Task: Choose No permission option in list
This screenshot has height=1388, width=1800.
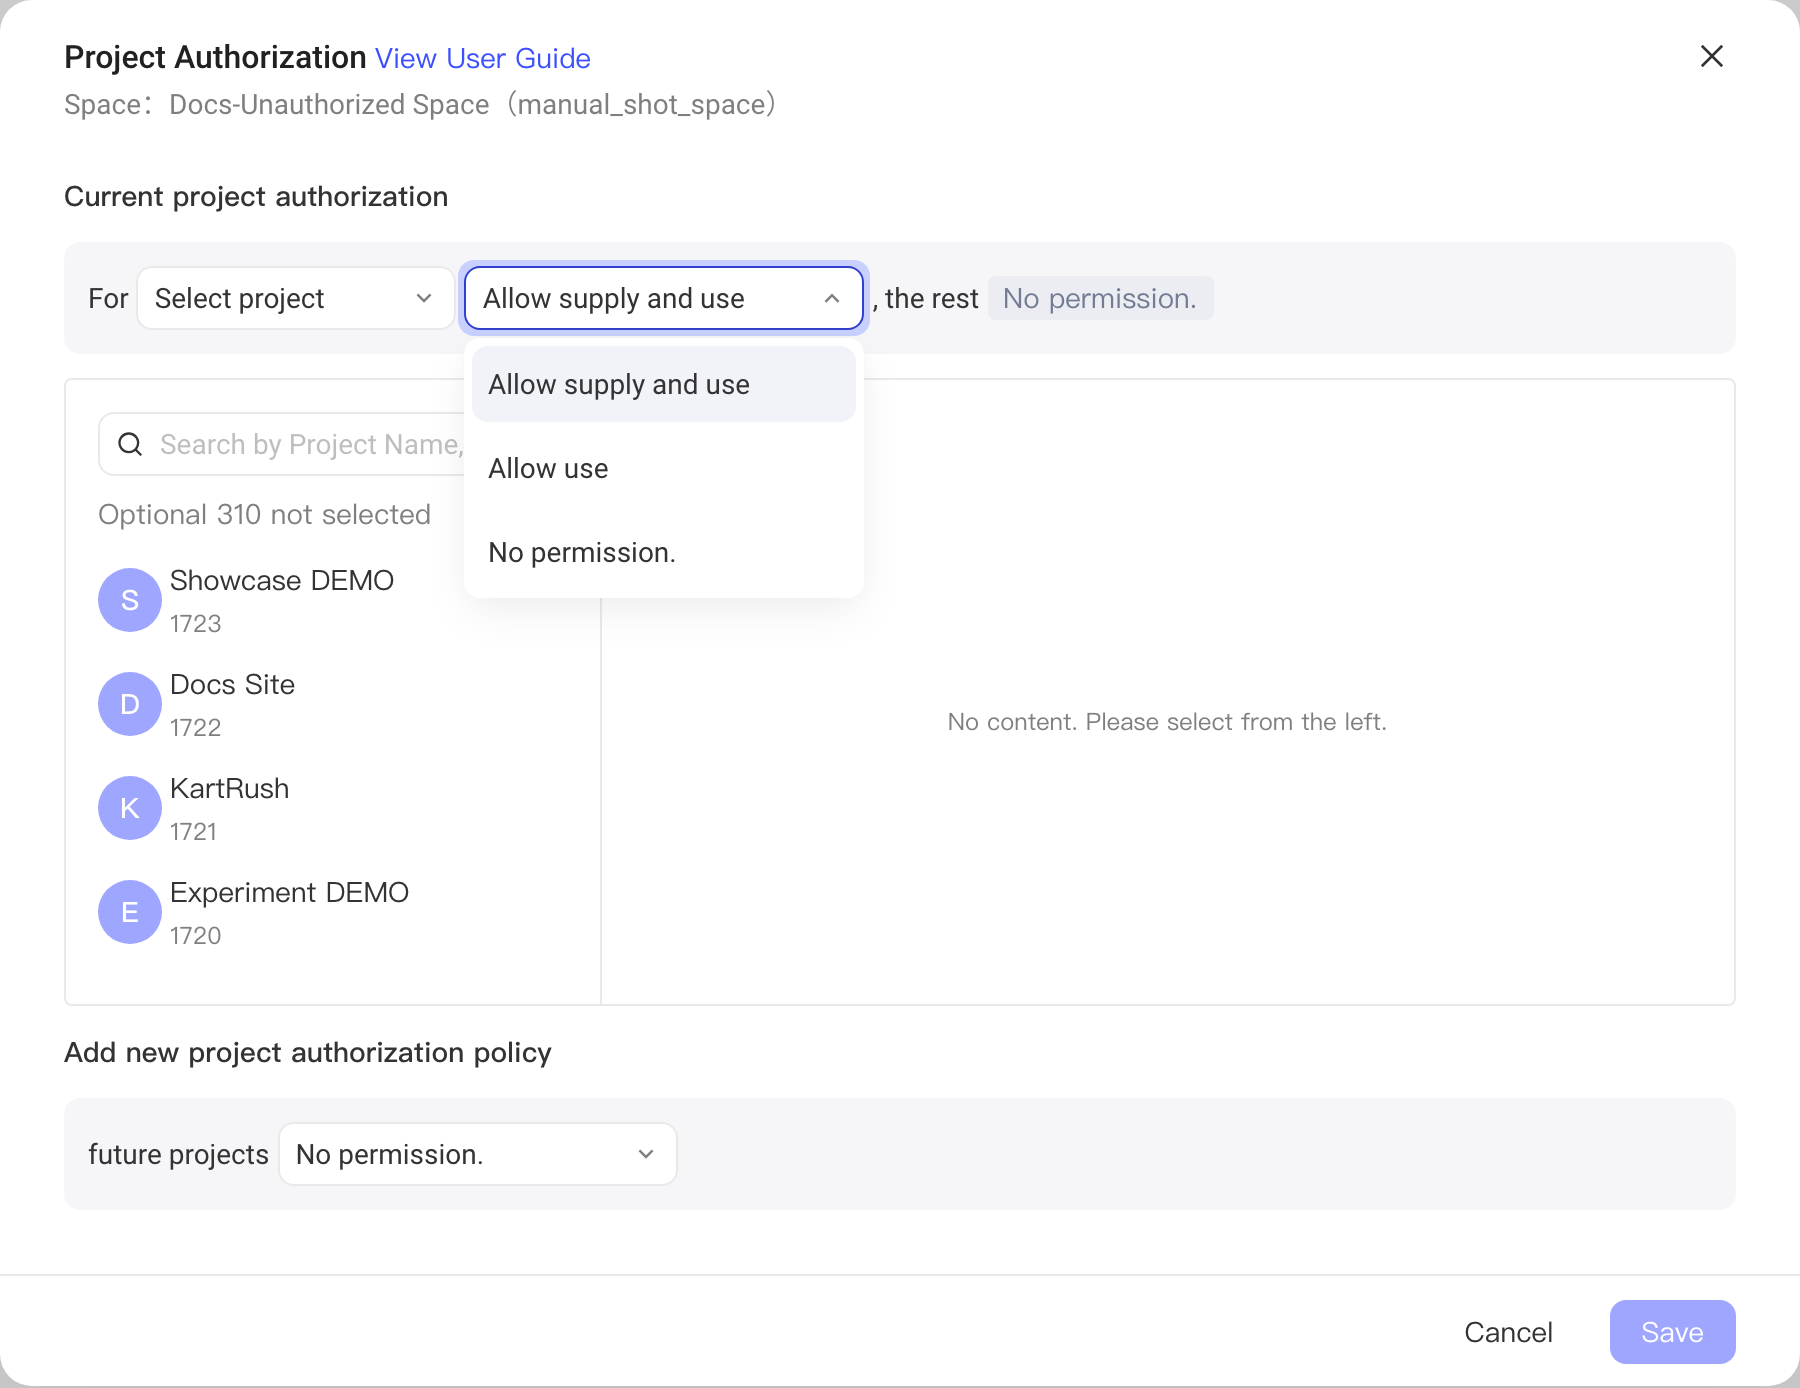Action: point(664,552)
